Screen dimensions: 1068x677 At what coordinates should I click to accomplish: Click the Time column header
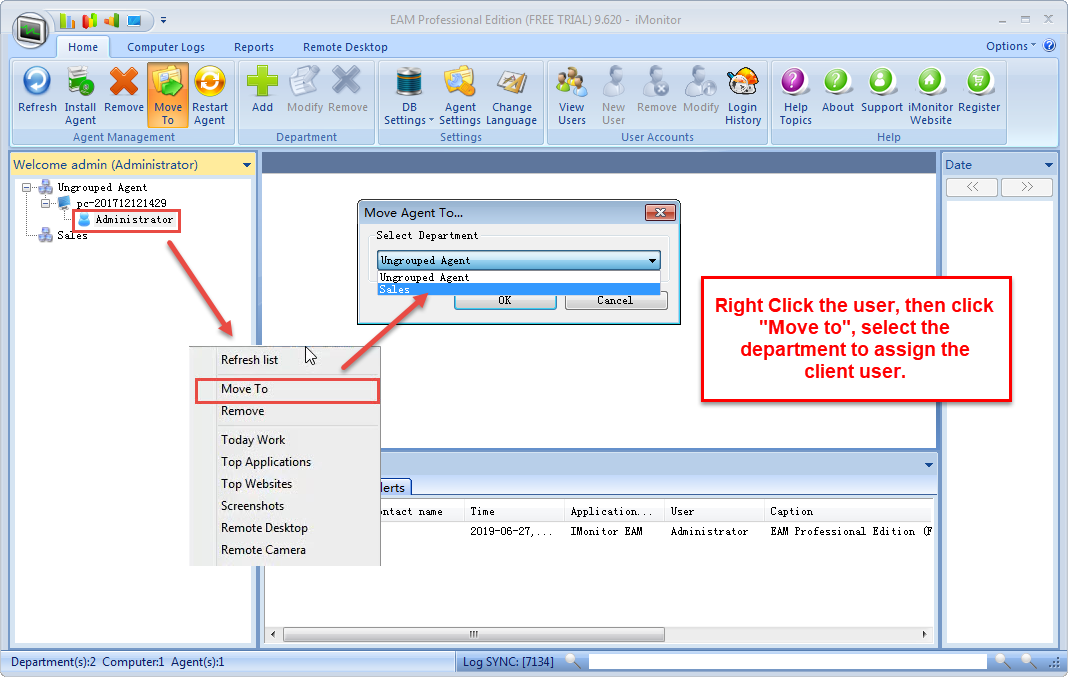pos(515,511)
